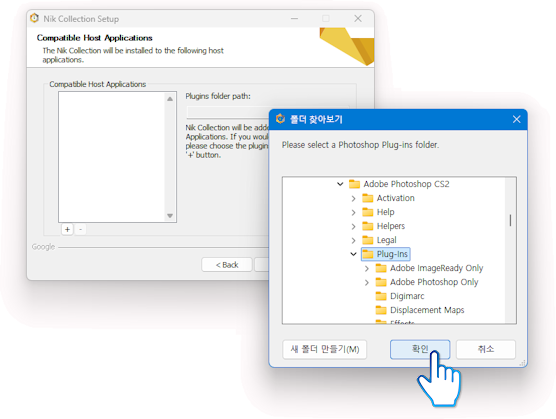Screen dimensions: 556x419
Task: Select the Digimarc folder icon
Action: click(x=381, y=296)
